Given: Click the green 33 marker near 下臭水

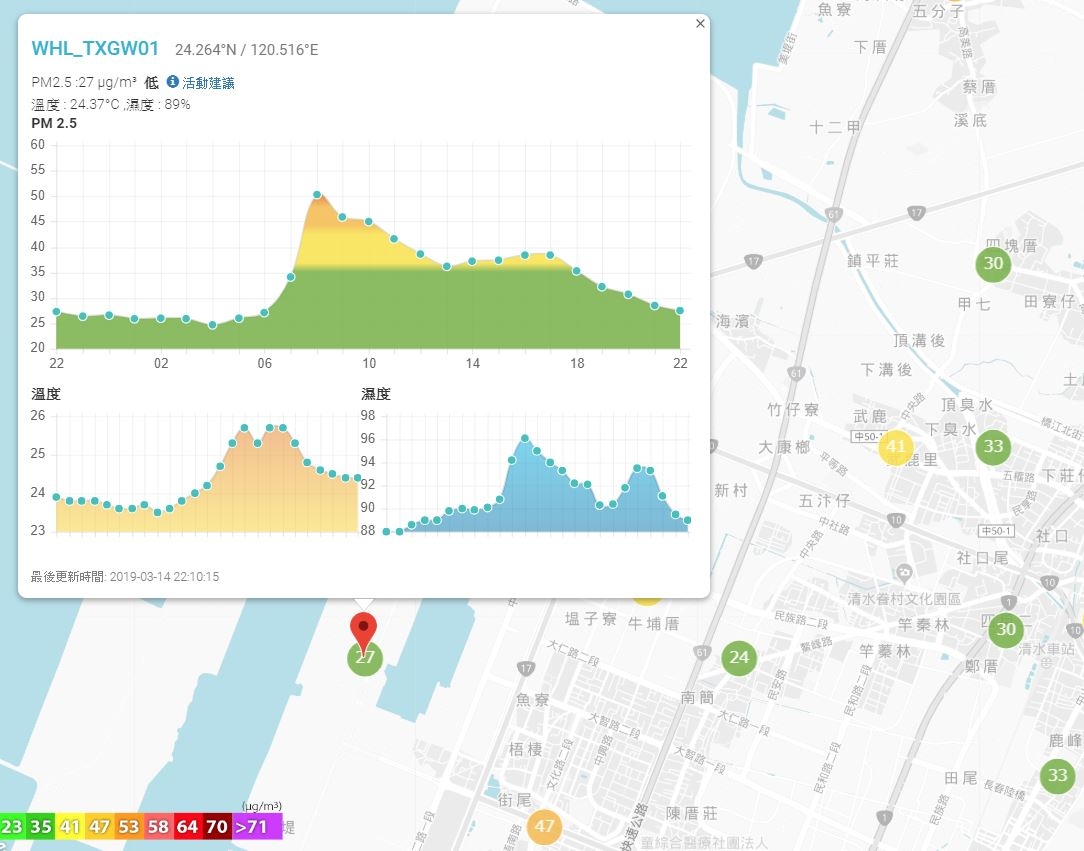Looking at the screenshot, I should coord(993,446).
